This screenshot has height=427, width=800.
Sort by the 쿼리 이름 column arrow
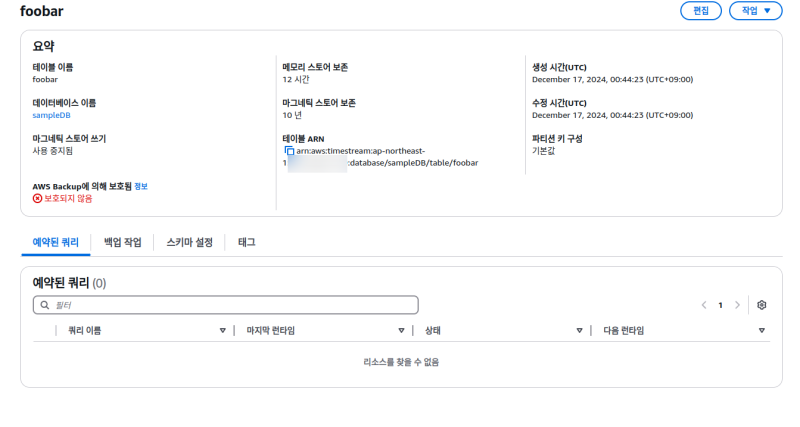pos(222,330)
